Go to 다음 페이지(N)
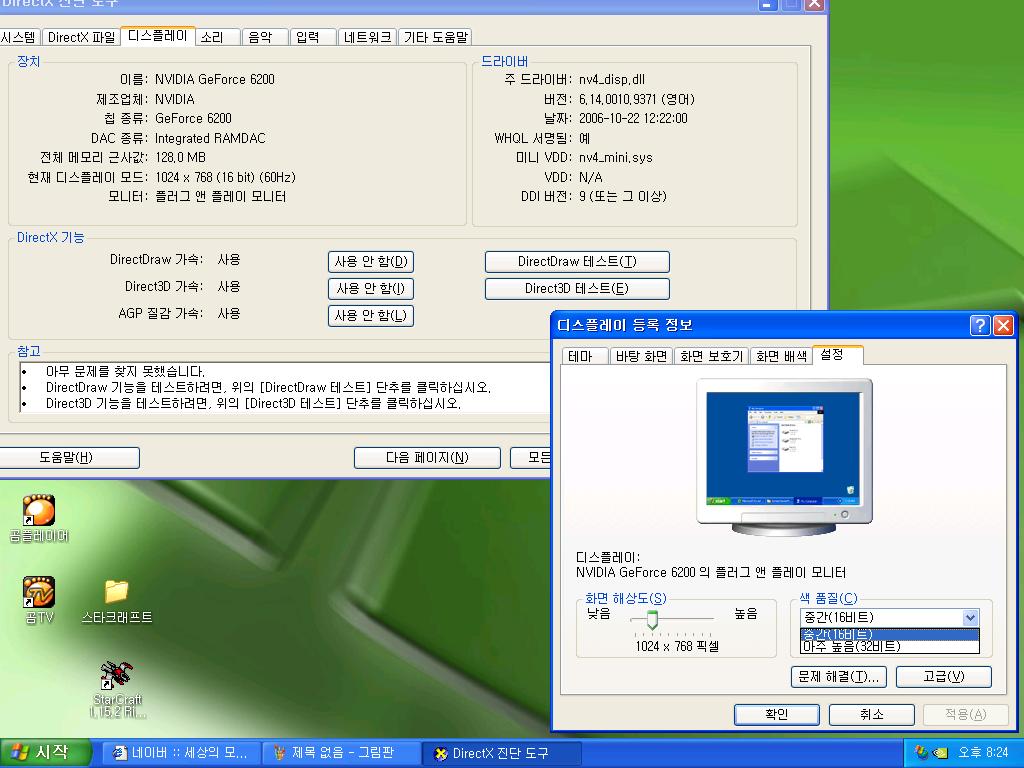This screenshot has height=768, width=1024. point(427,458)
